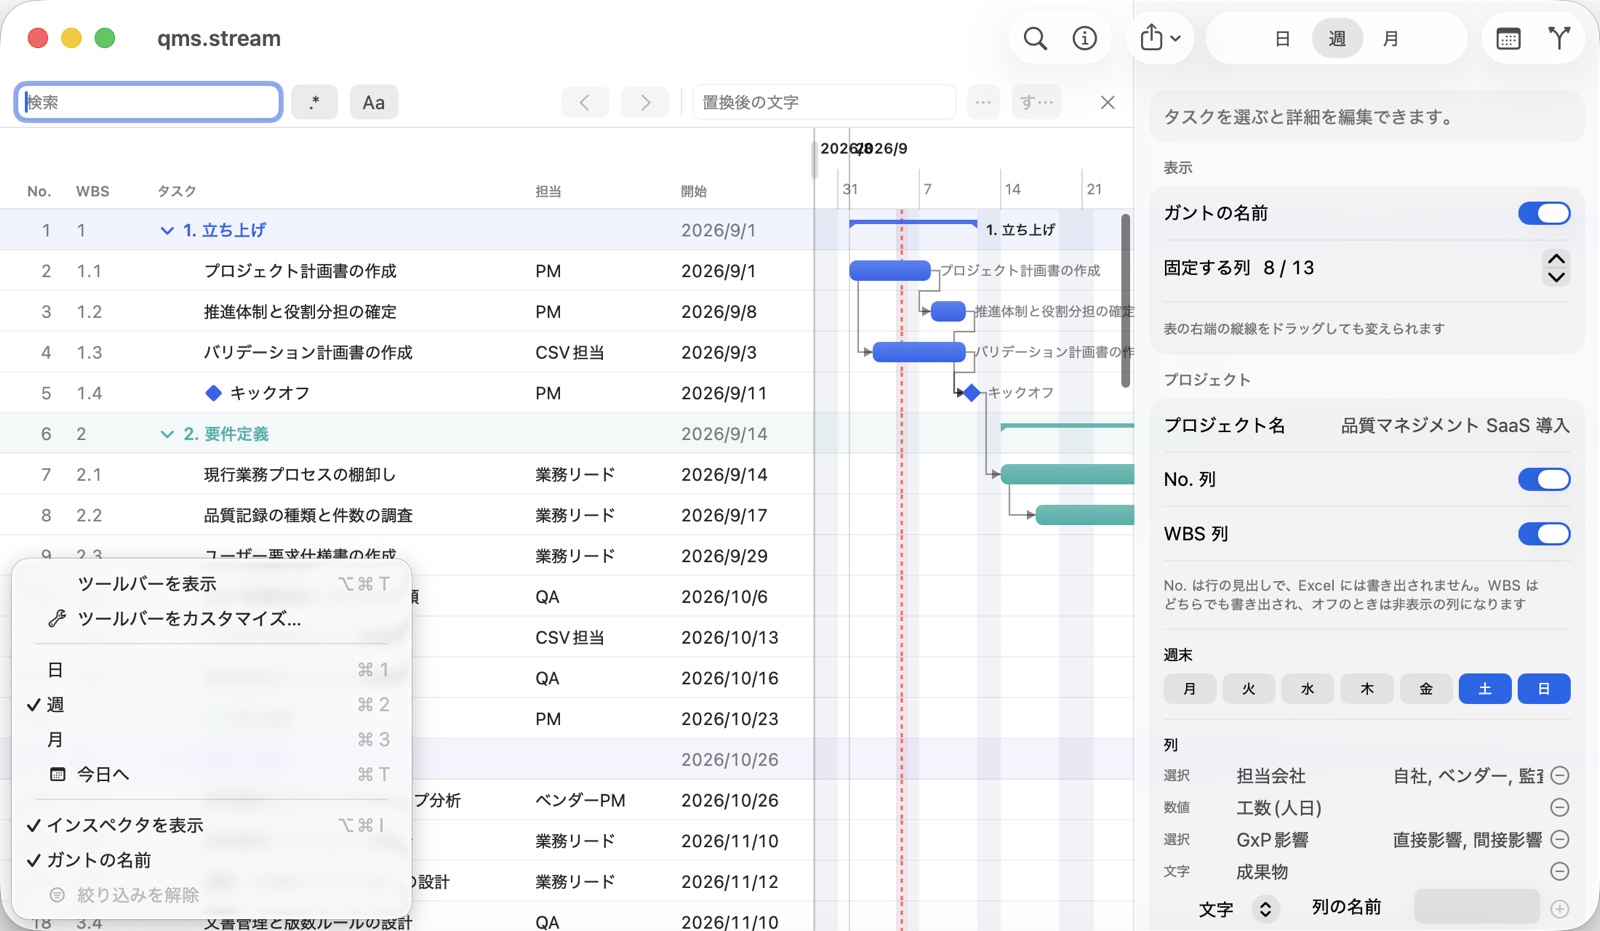The image size is (1600, 931).
Task: Choose 月 in the view menu
Action: click(x=212, y=740)
